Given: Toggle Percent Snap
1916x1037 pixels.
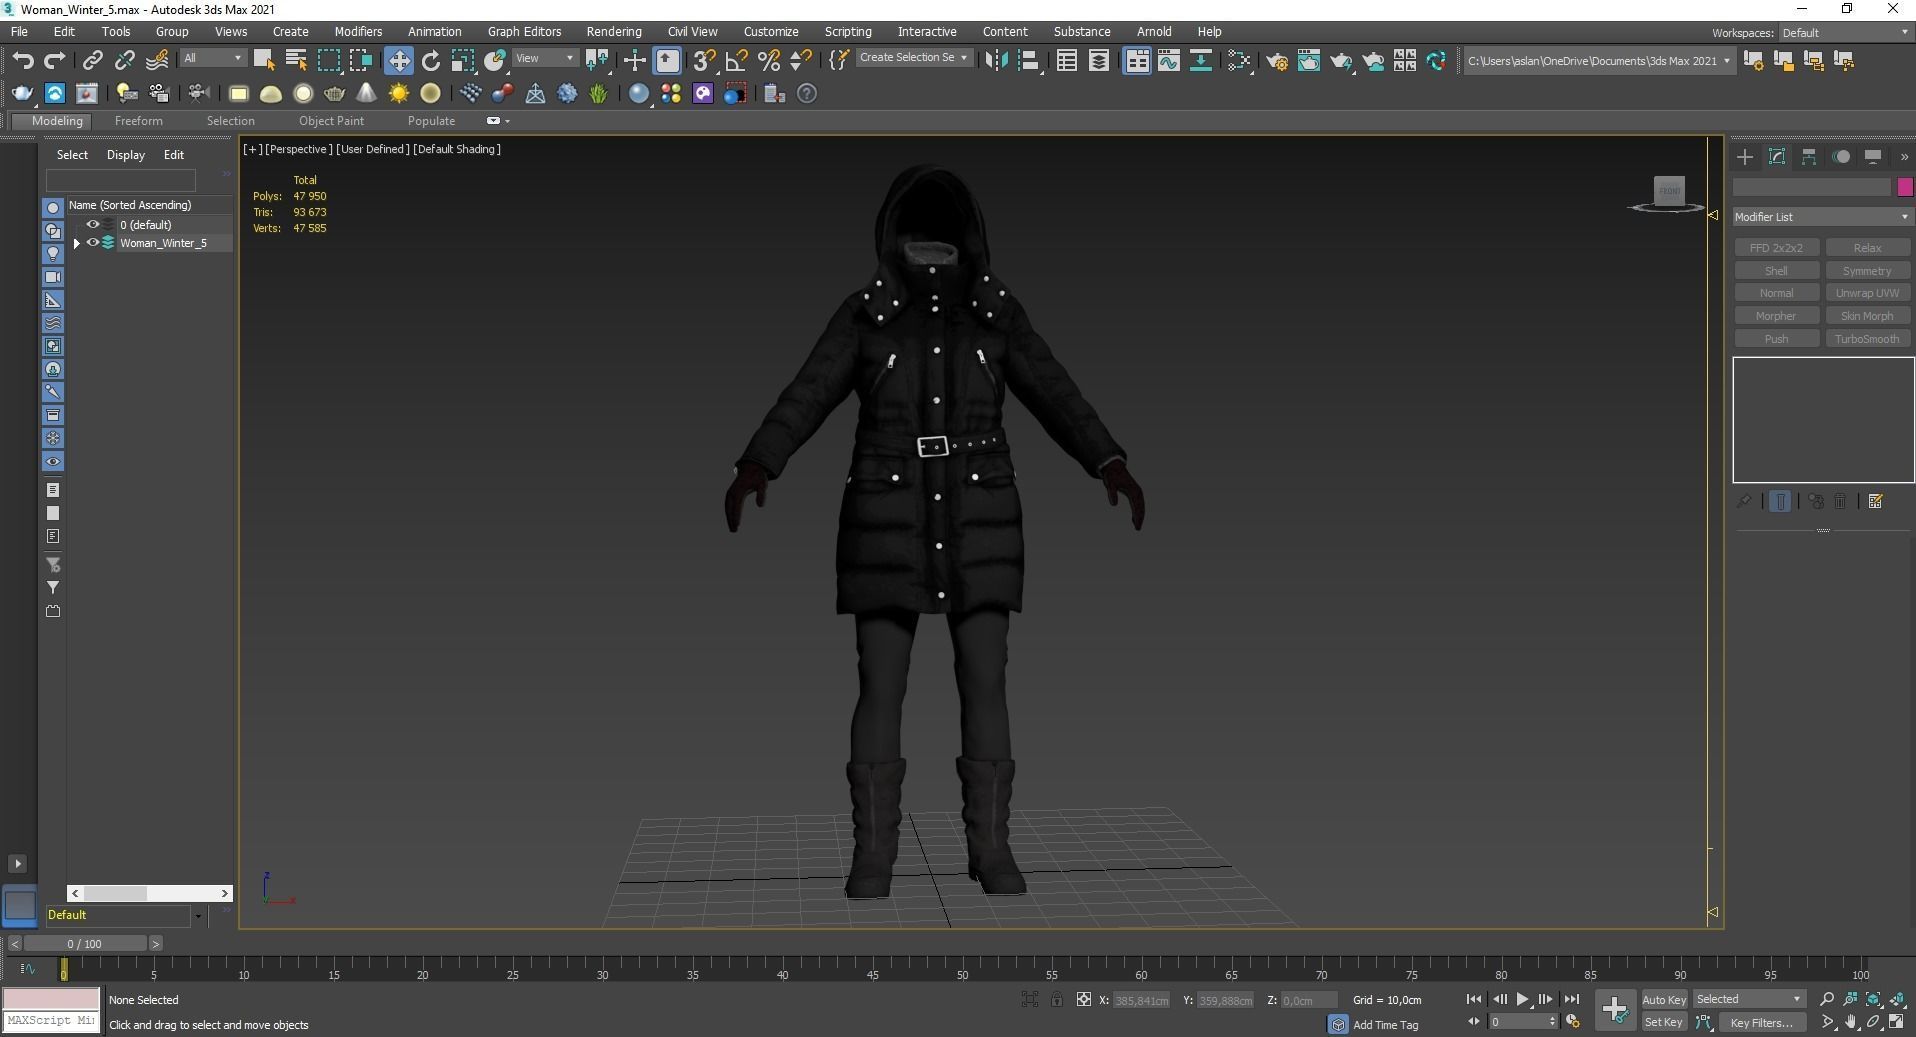Looking at the screenshot, I should coord(769,61).
